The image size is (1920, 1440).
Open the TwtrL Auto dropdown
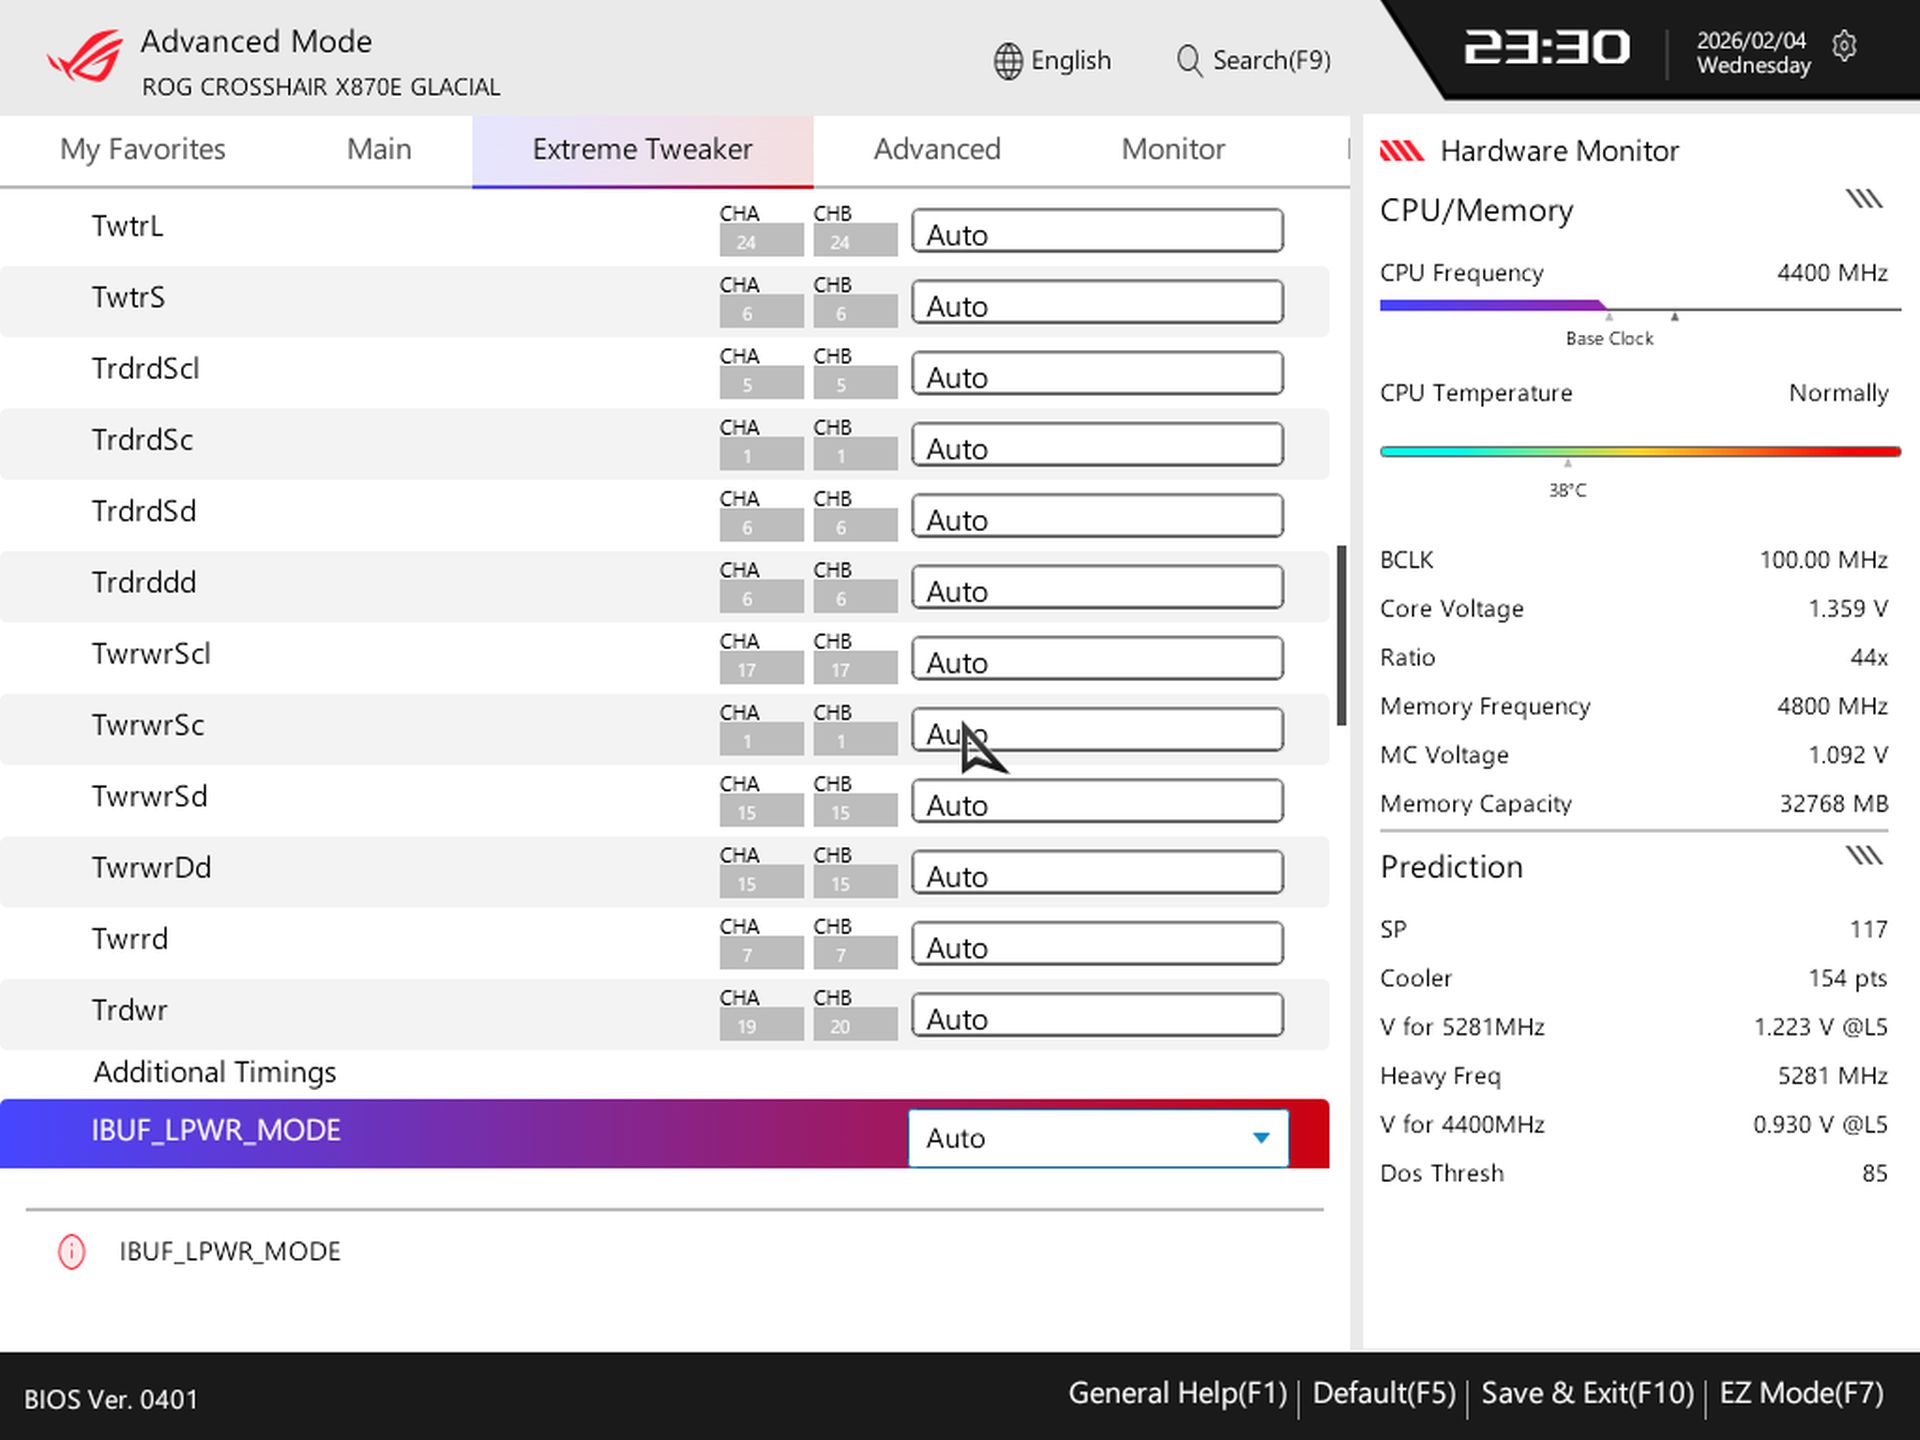1097,232
